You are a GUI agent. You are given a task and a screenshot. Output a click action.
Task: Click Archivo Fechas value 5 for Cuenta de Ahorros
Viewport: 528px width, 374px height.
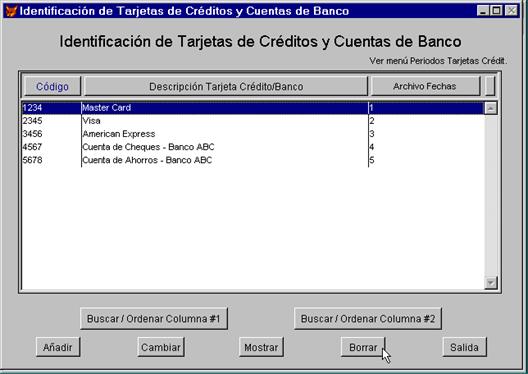point(372,160)
